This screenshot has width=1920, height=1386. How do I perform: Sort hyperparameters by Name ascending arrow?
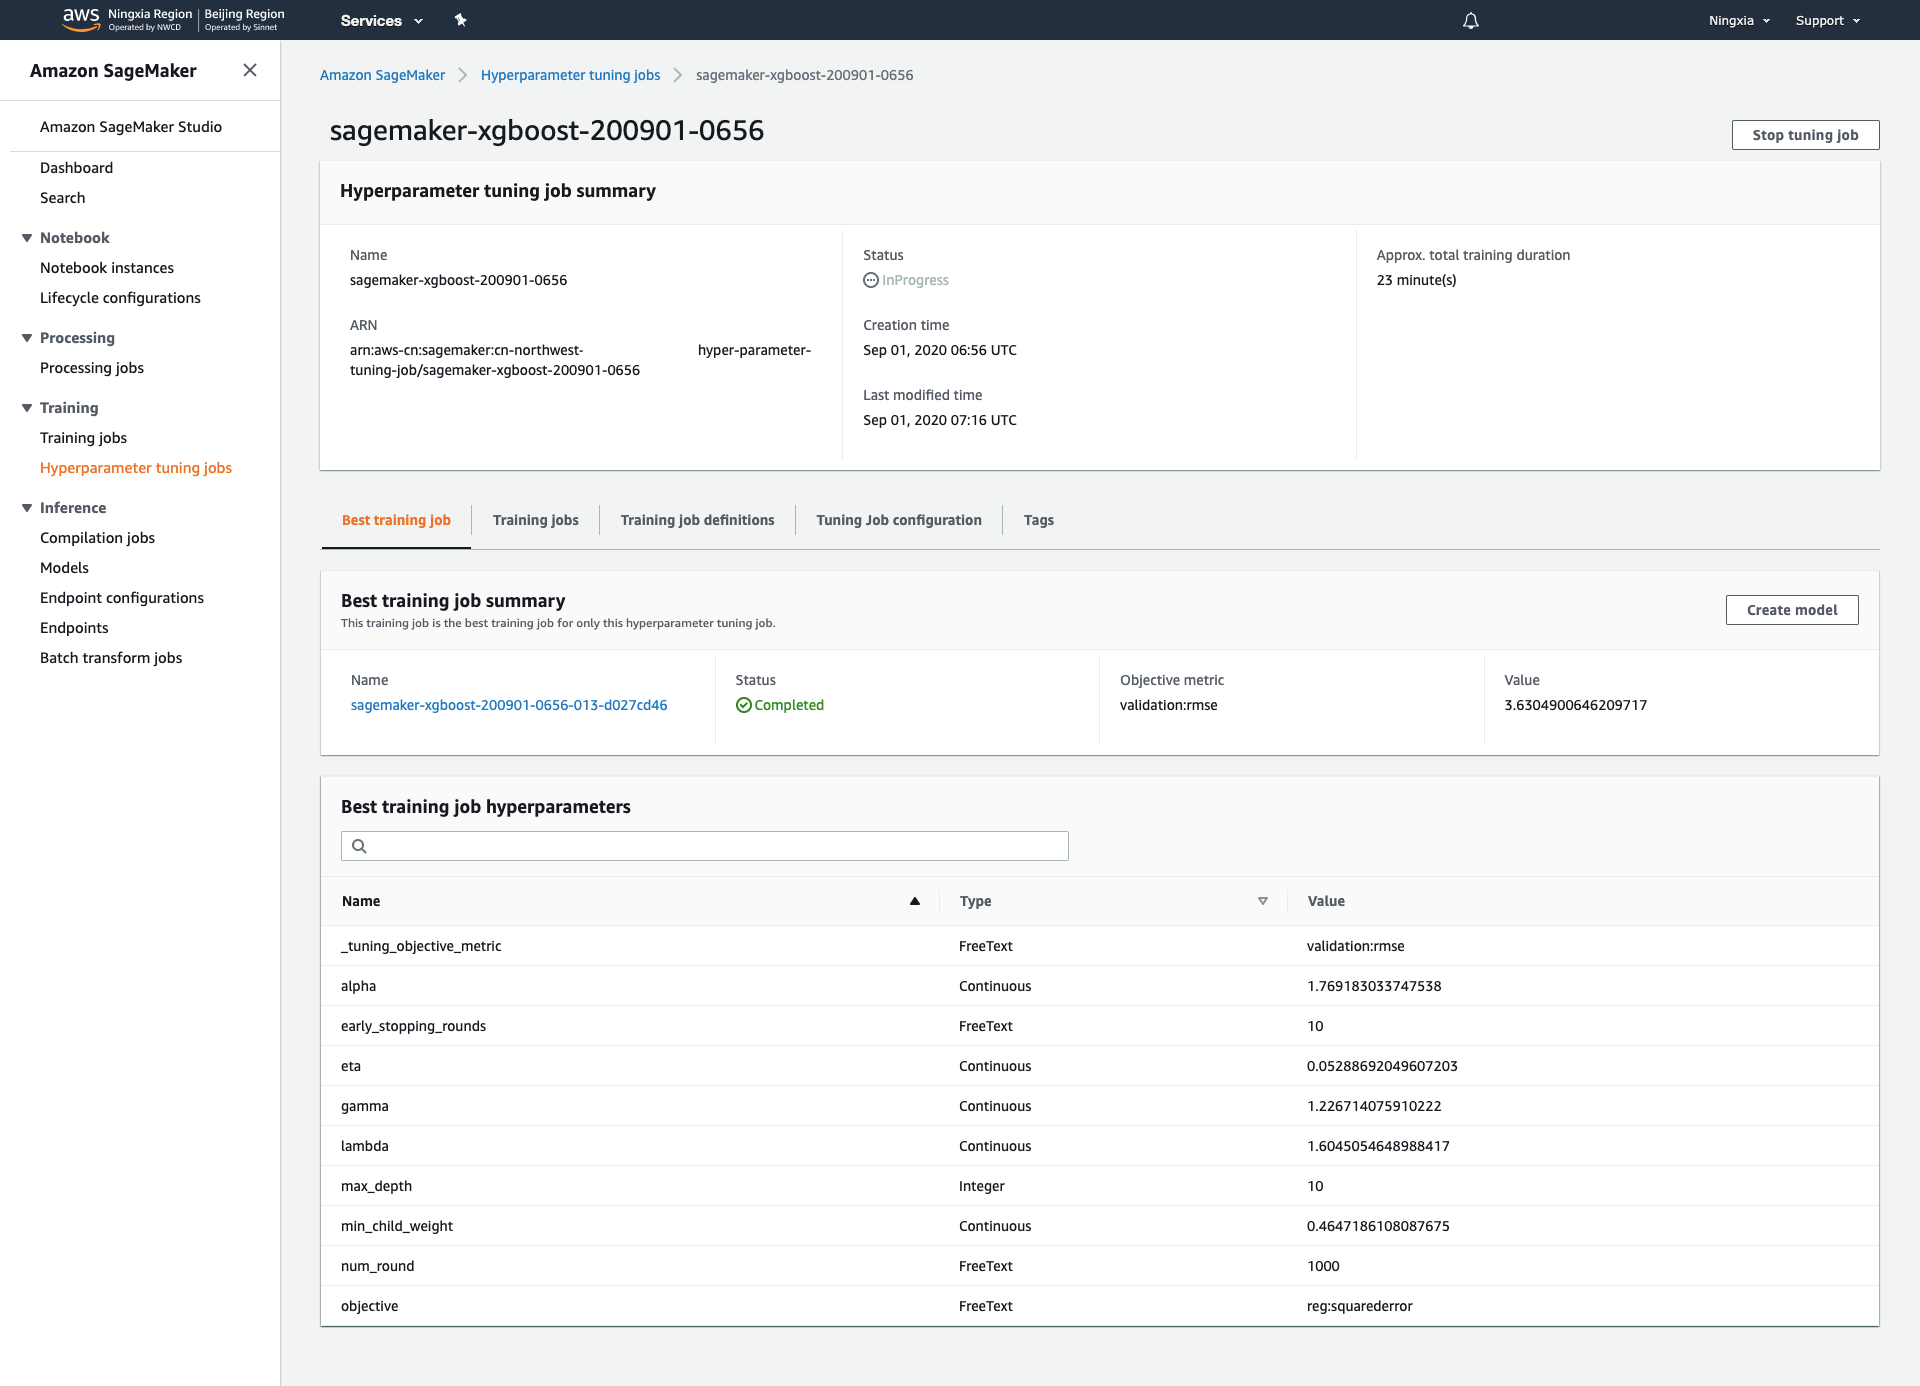coord(914,901)
